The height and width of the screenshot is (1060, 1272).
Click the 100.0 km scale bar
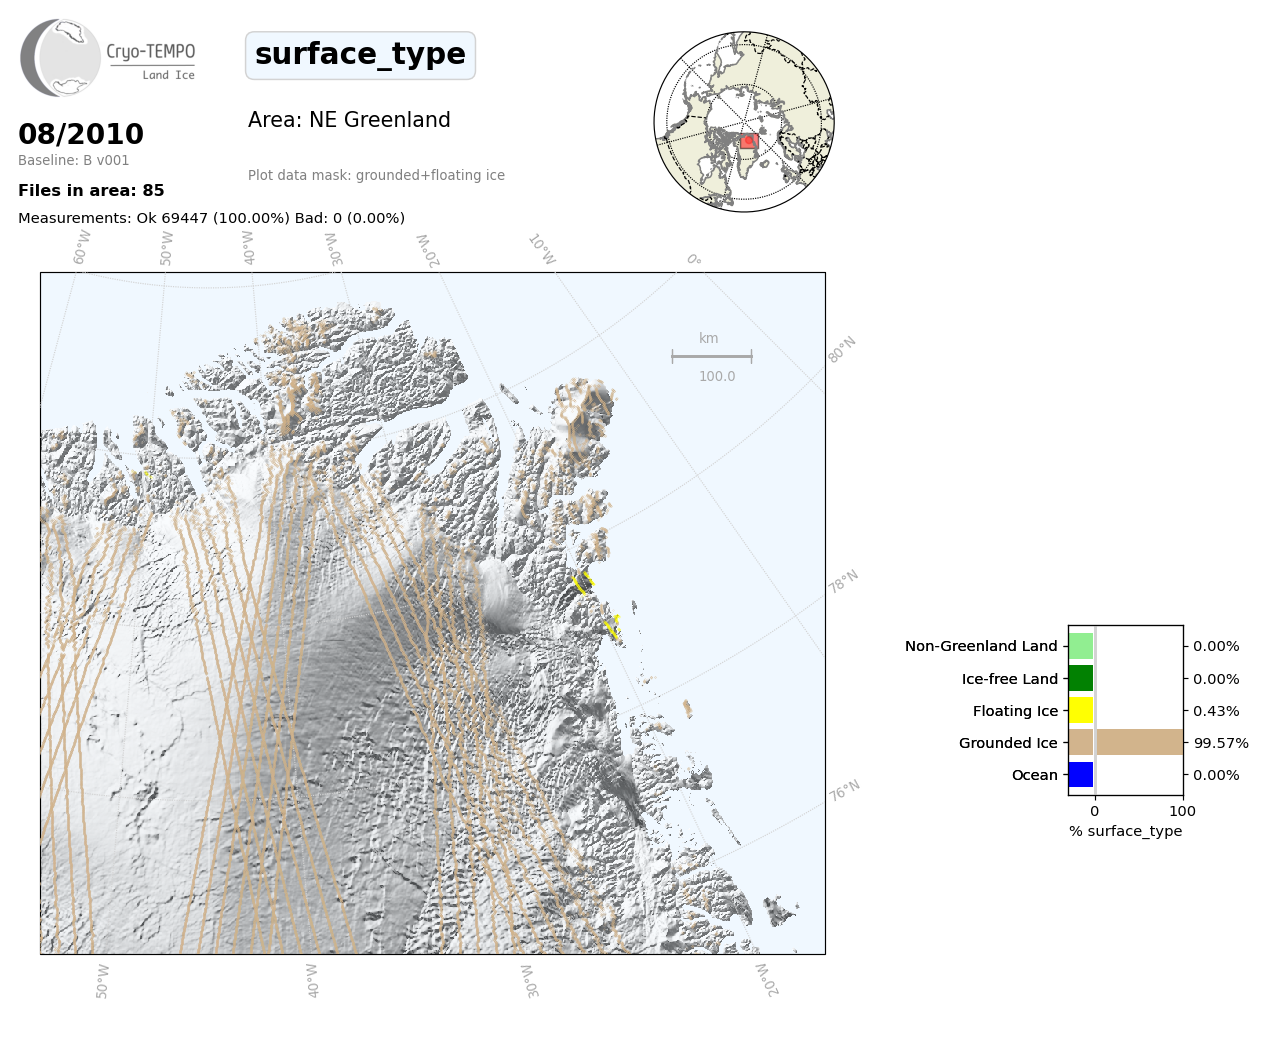point(711,356)
